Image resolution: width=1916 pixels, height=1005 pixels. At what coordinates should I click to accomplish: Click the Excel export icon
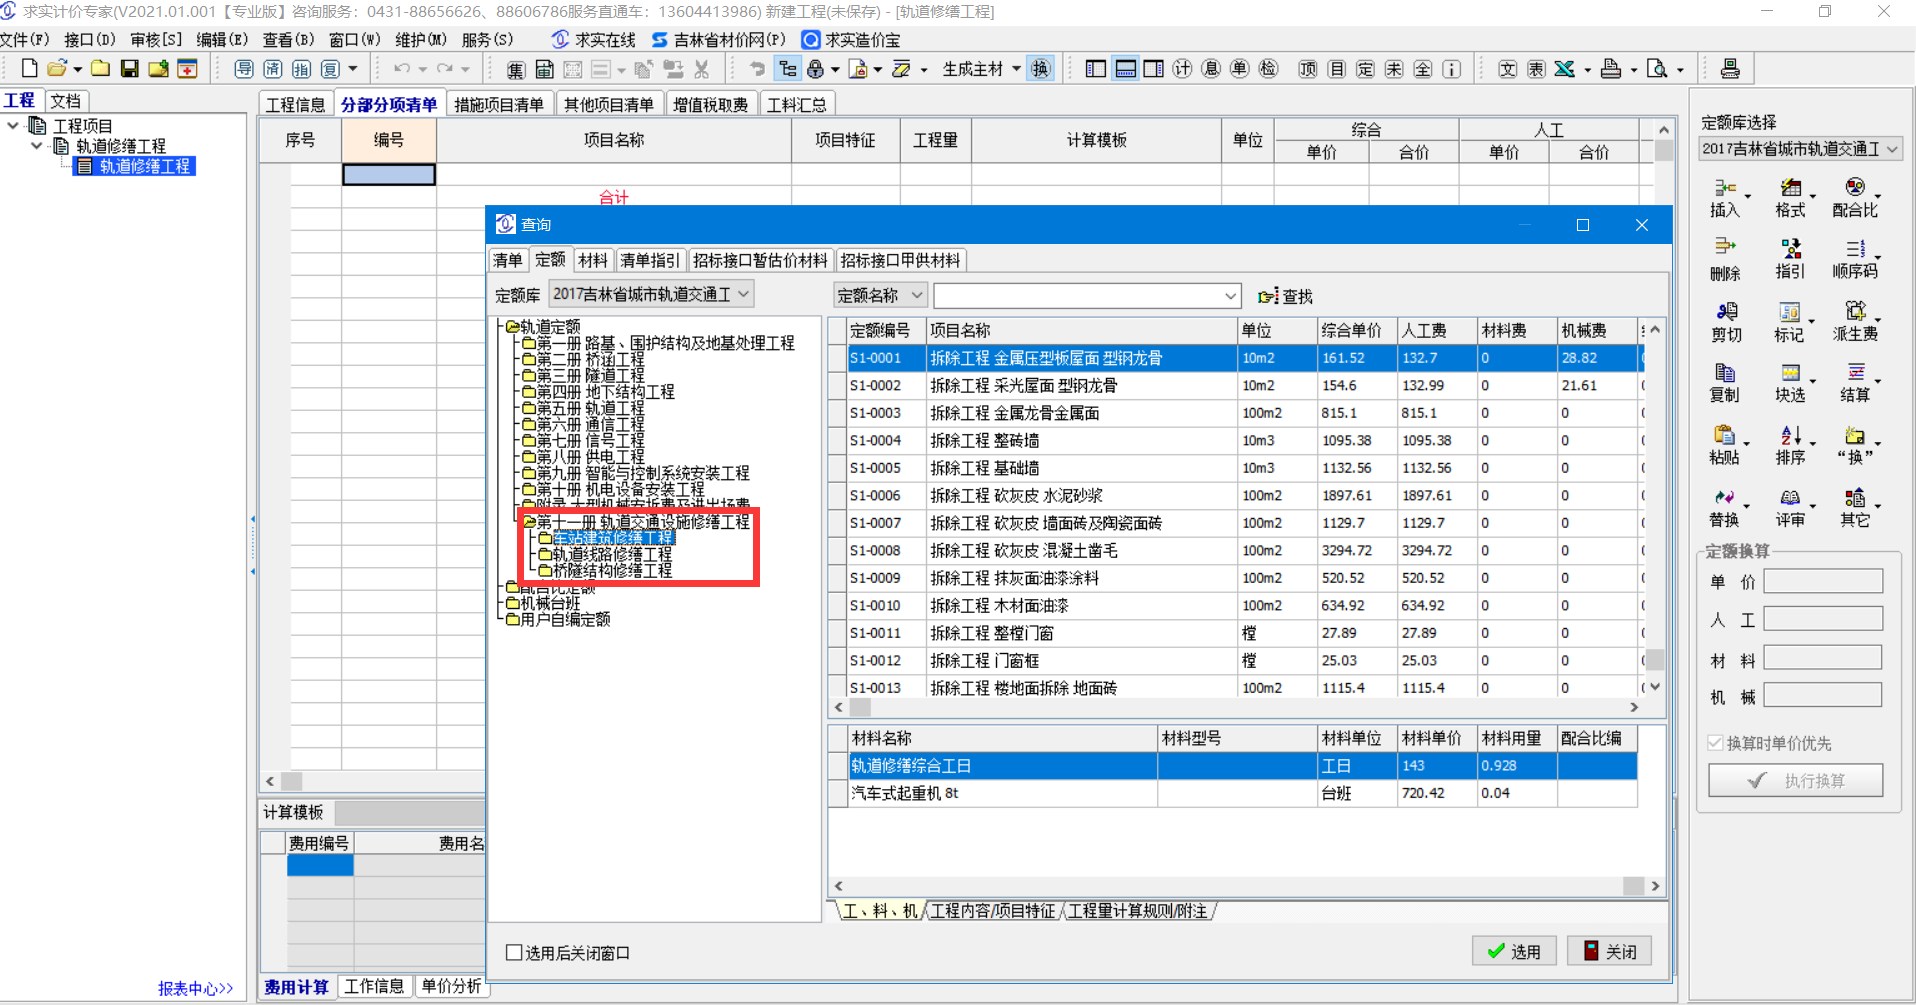1565,68
